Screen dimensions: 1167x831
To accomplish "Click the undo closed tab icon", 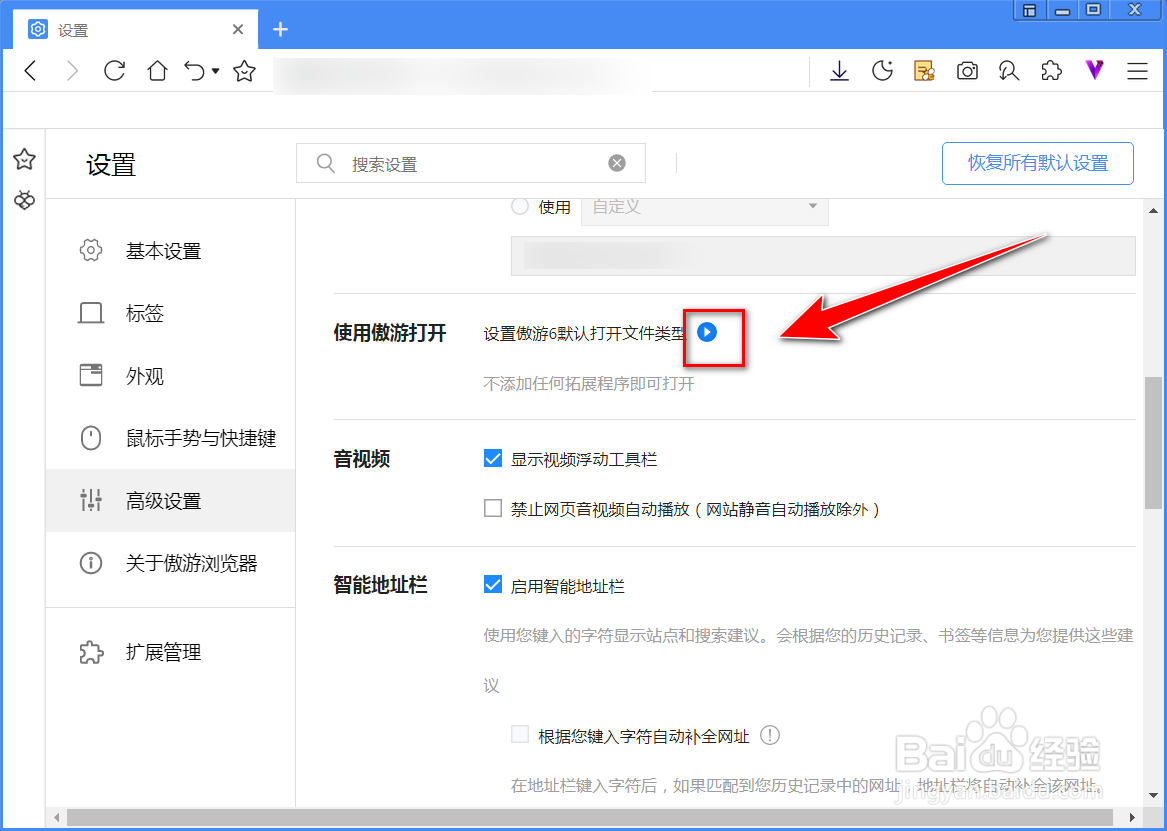I will [195, 71].
